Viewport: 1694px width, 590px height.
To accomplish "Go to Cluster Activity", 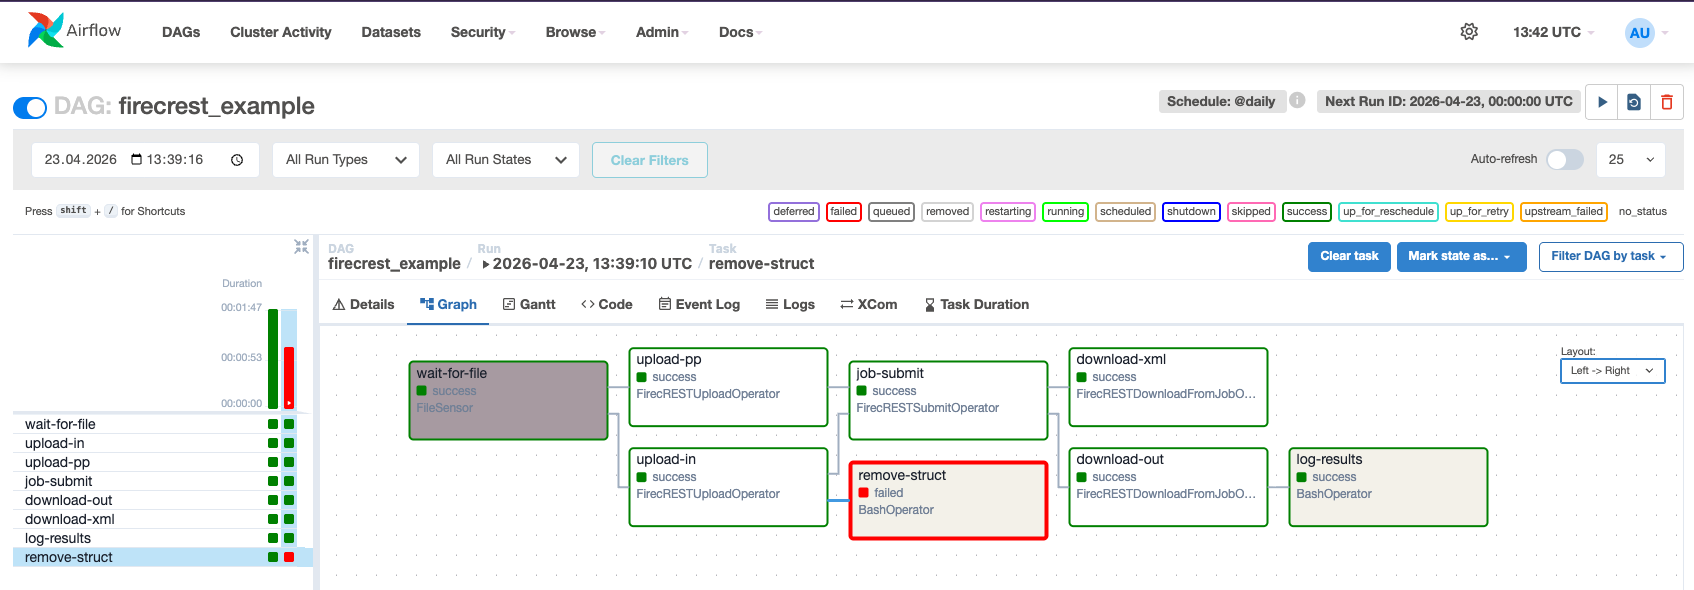I will pyautogui.click(x=281, y=32).
